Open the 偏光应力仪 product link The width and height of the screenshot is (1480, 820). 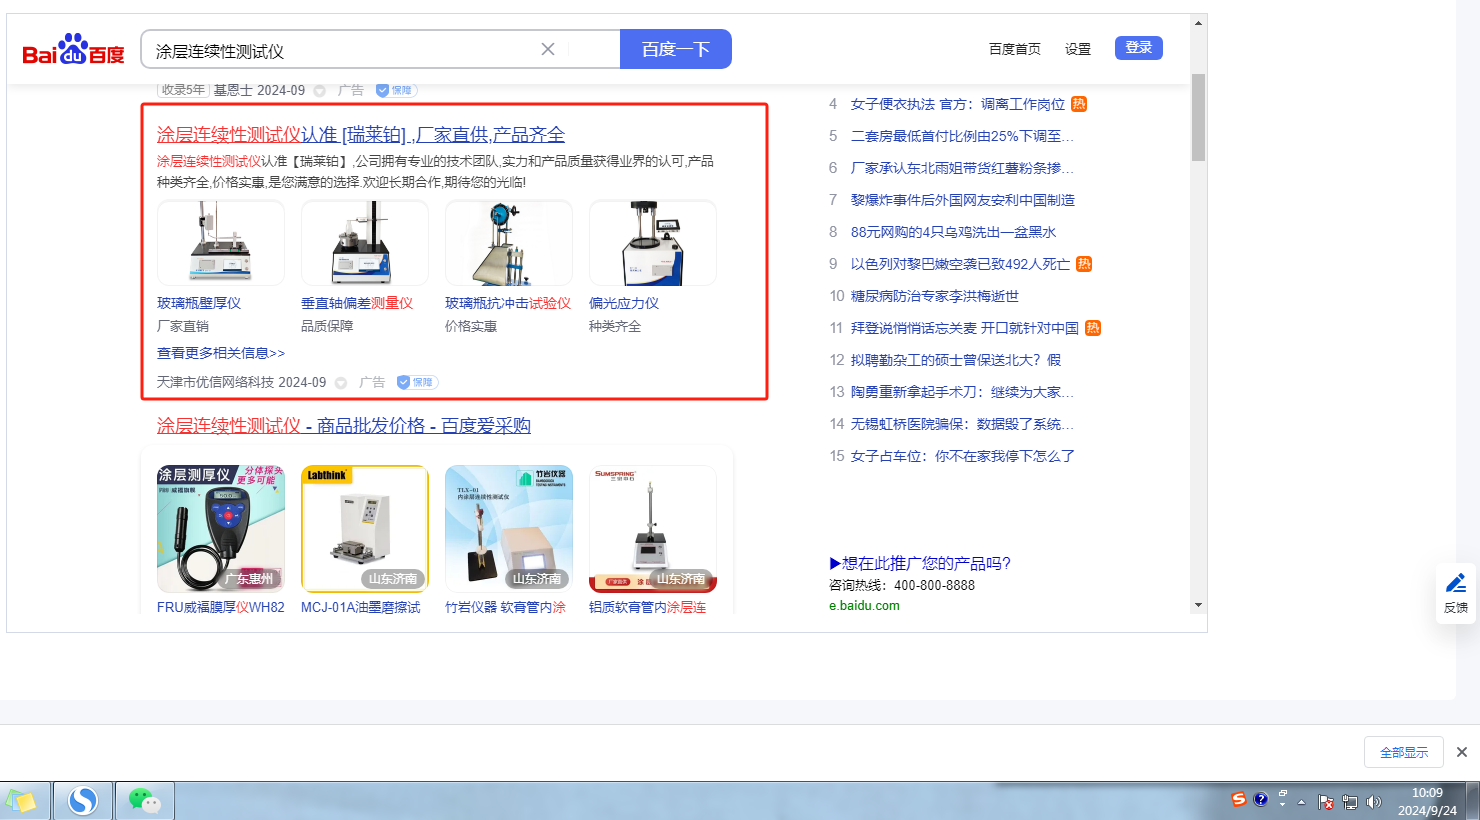point(624,303)
